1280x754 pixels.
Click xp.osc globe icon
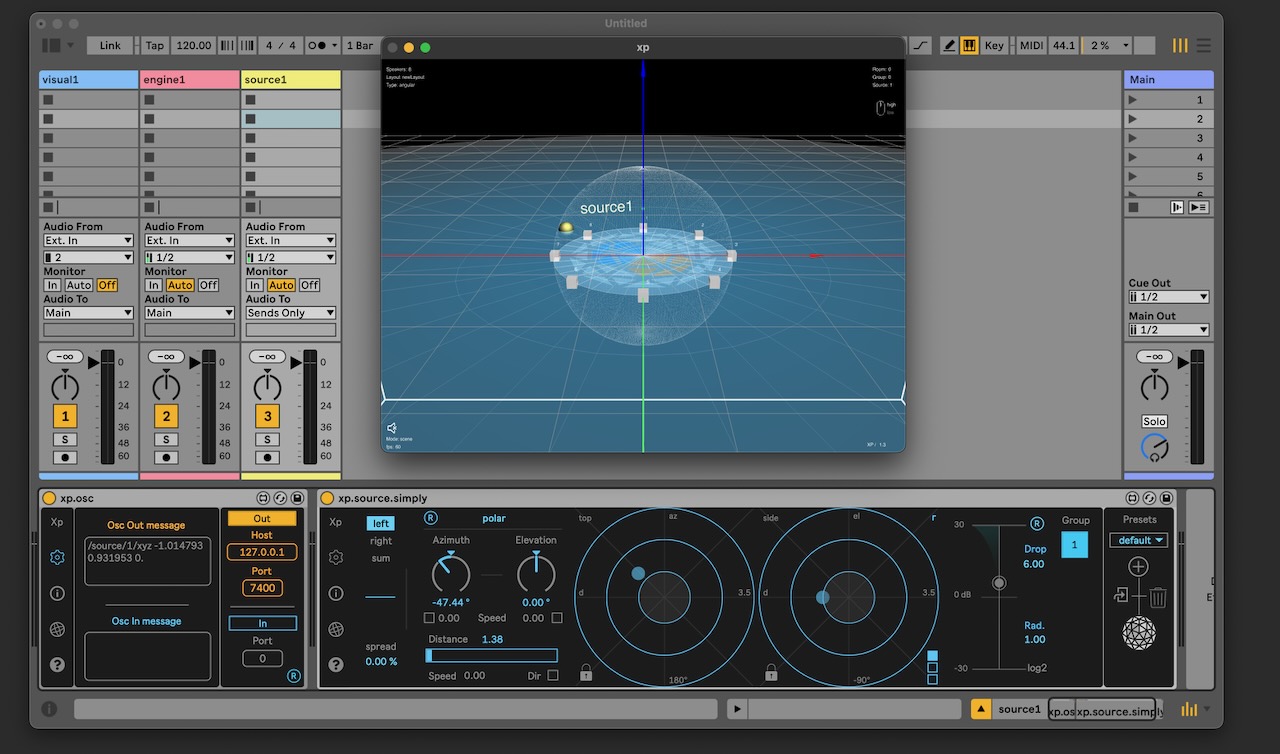tap(57, 629)
